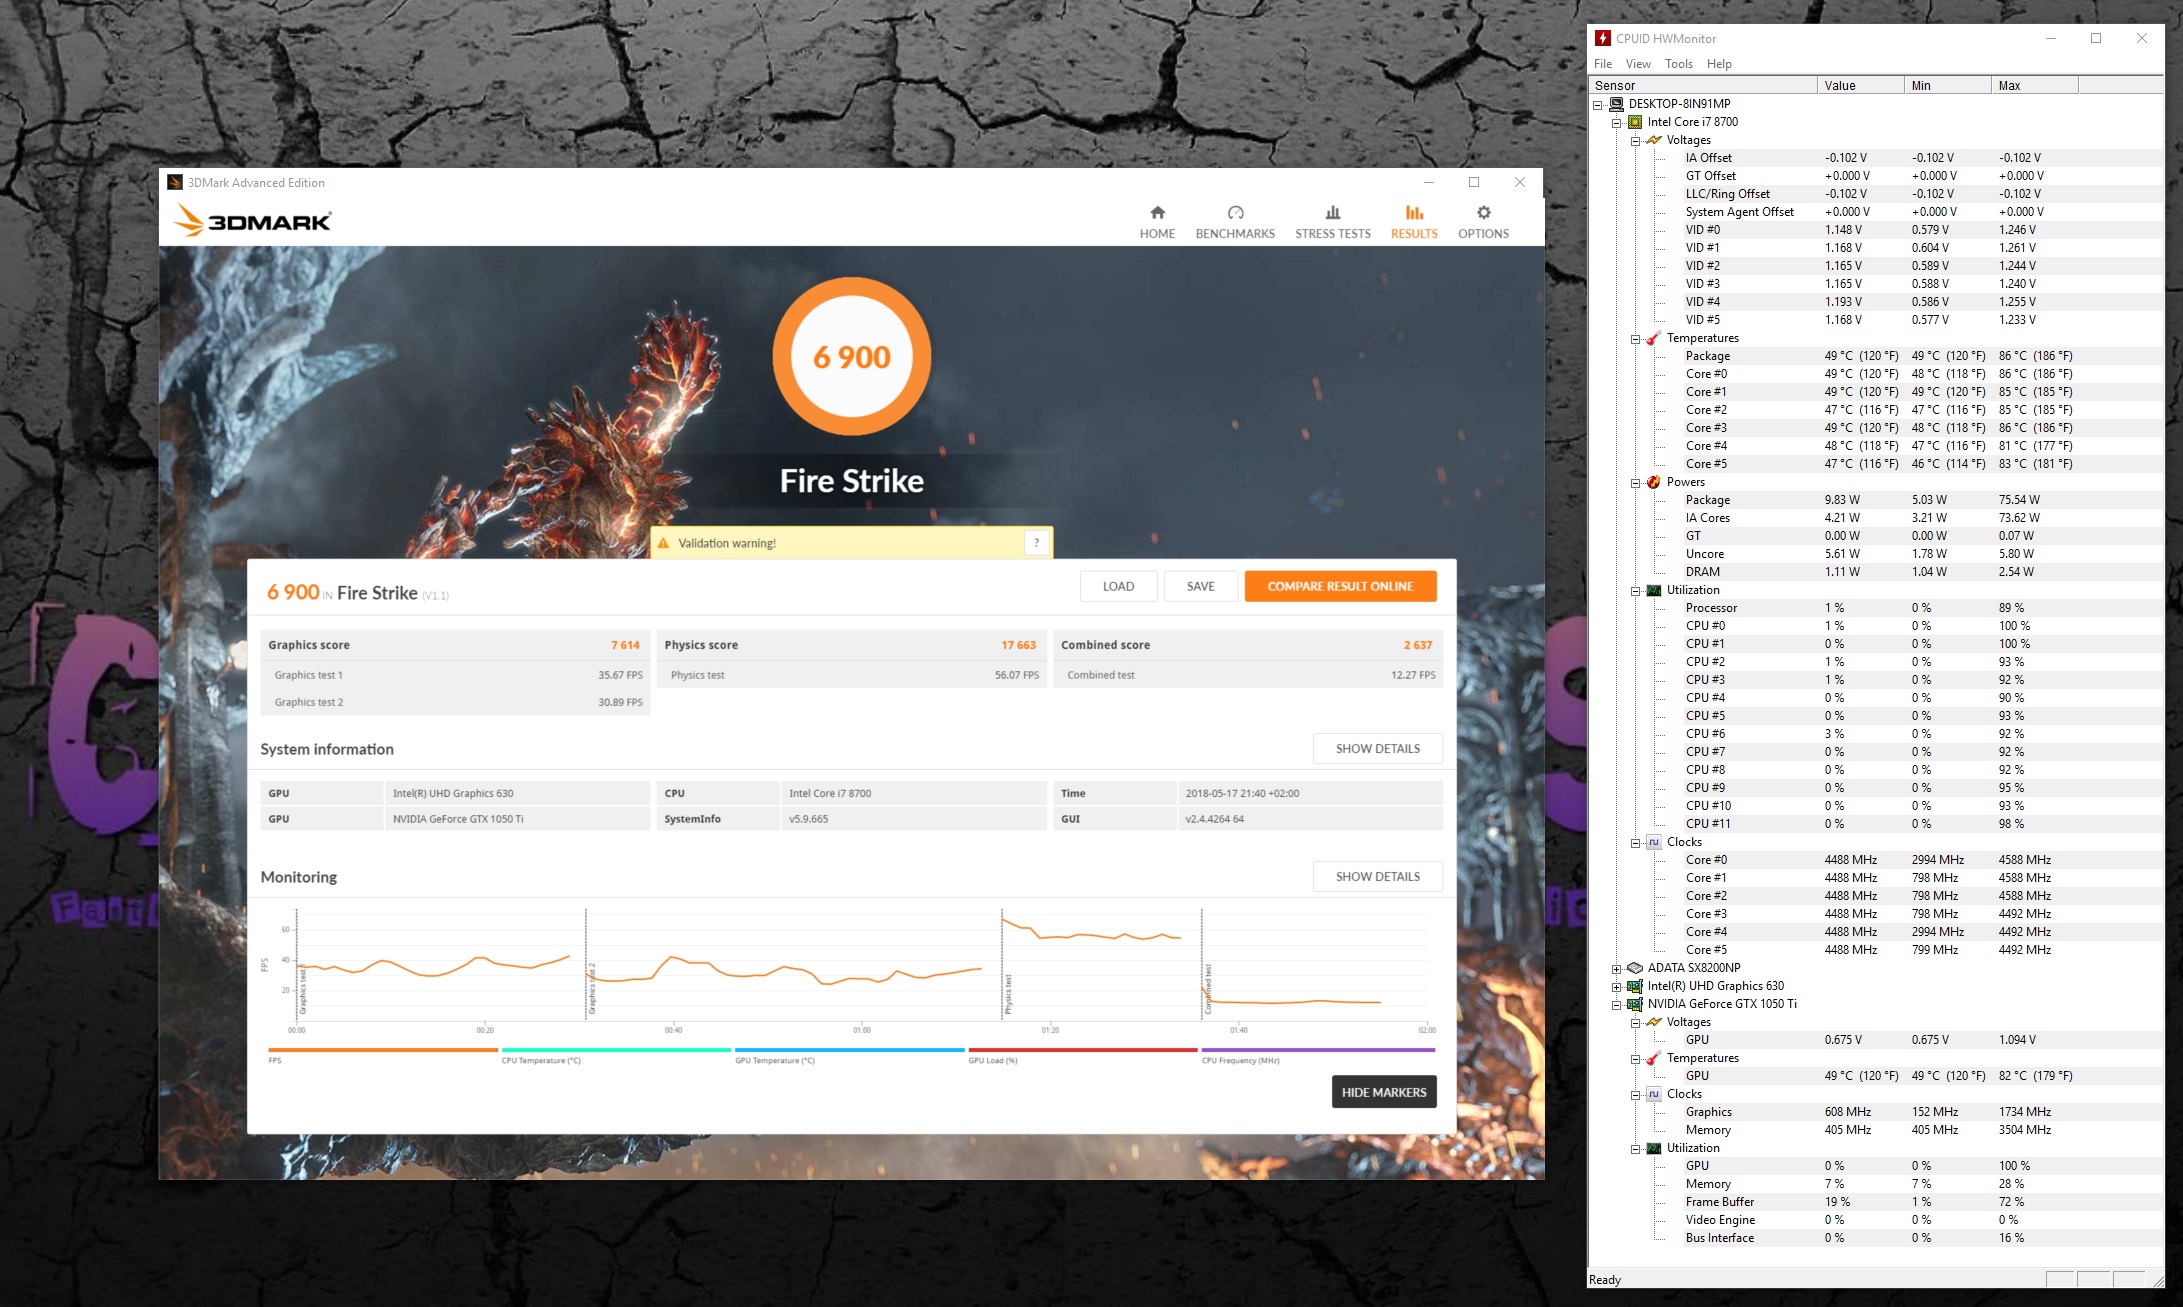
Task: Collapse the Powers group
Action: click(1635, 482)
